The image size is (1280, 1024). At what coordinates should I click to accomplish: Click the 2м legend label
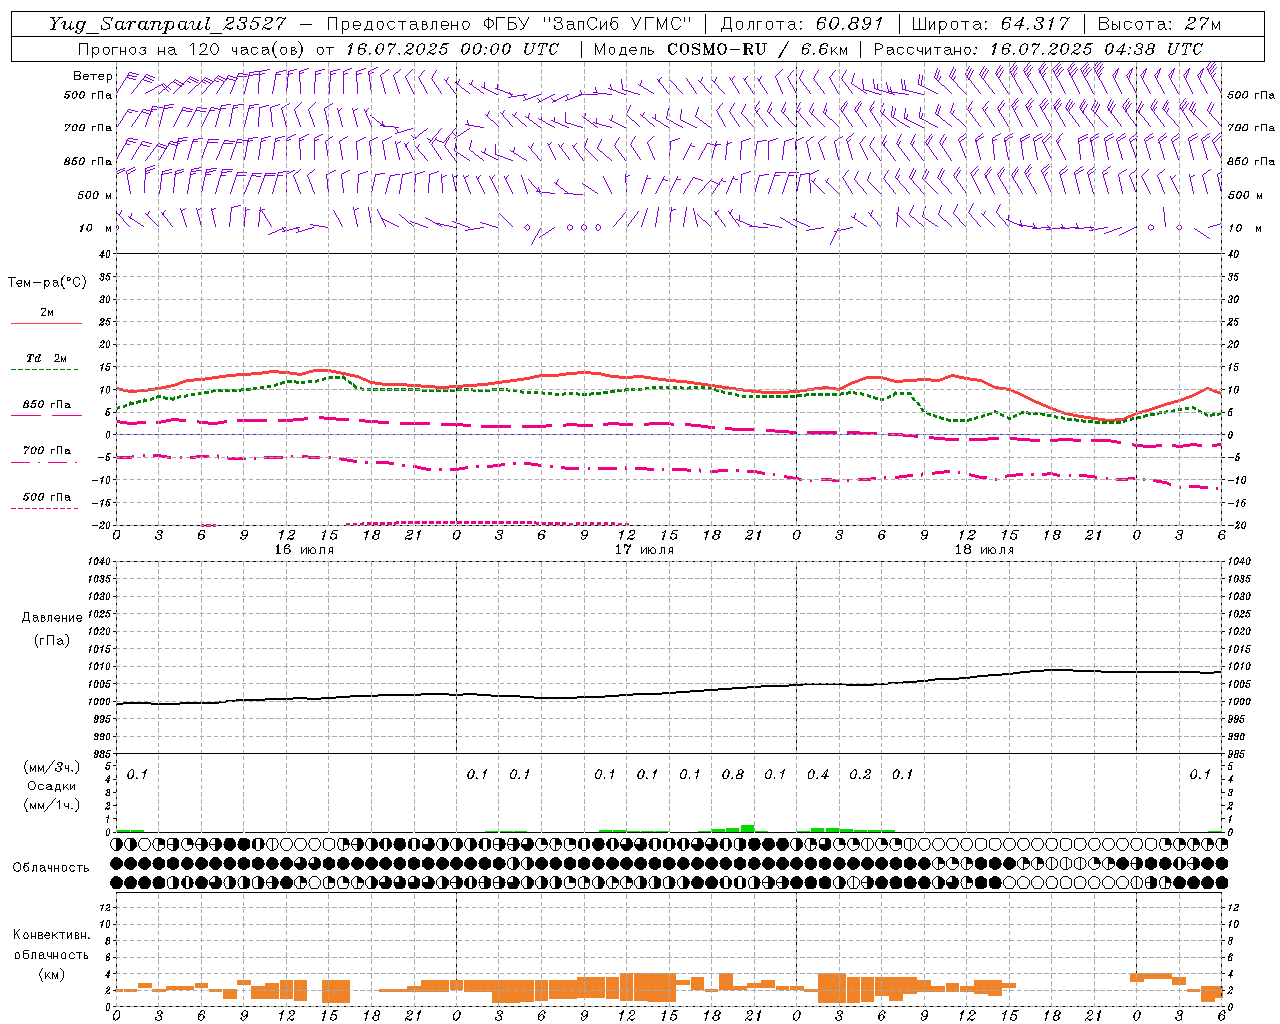[47, 312]
